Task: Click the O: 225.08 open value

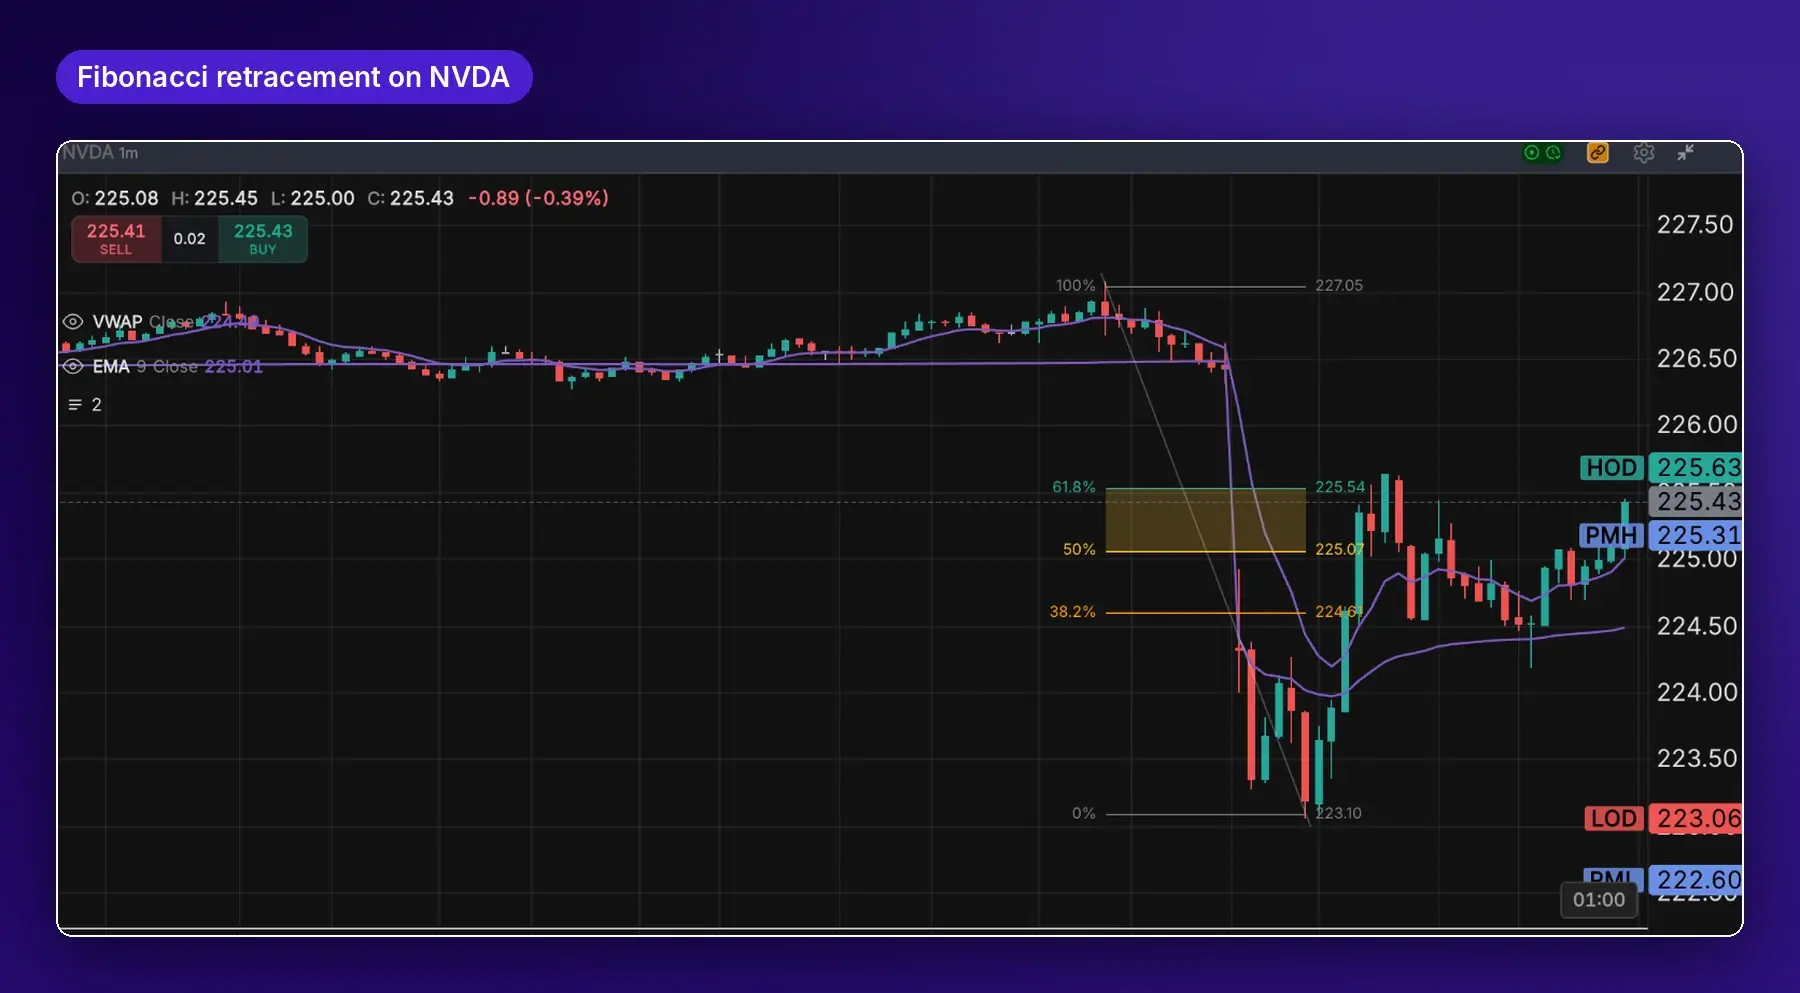Action: click(115, 198)
